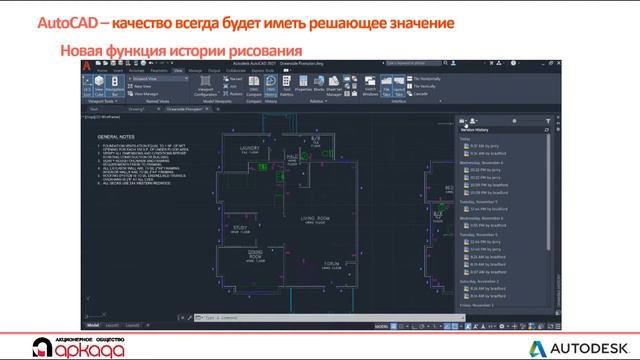Open the Sheet Set Manager
The height and width of the screenshot is (360, 640).
(334, 86)
